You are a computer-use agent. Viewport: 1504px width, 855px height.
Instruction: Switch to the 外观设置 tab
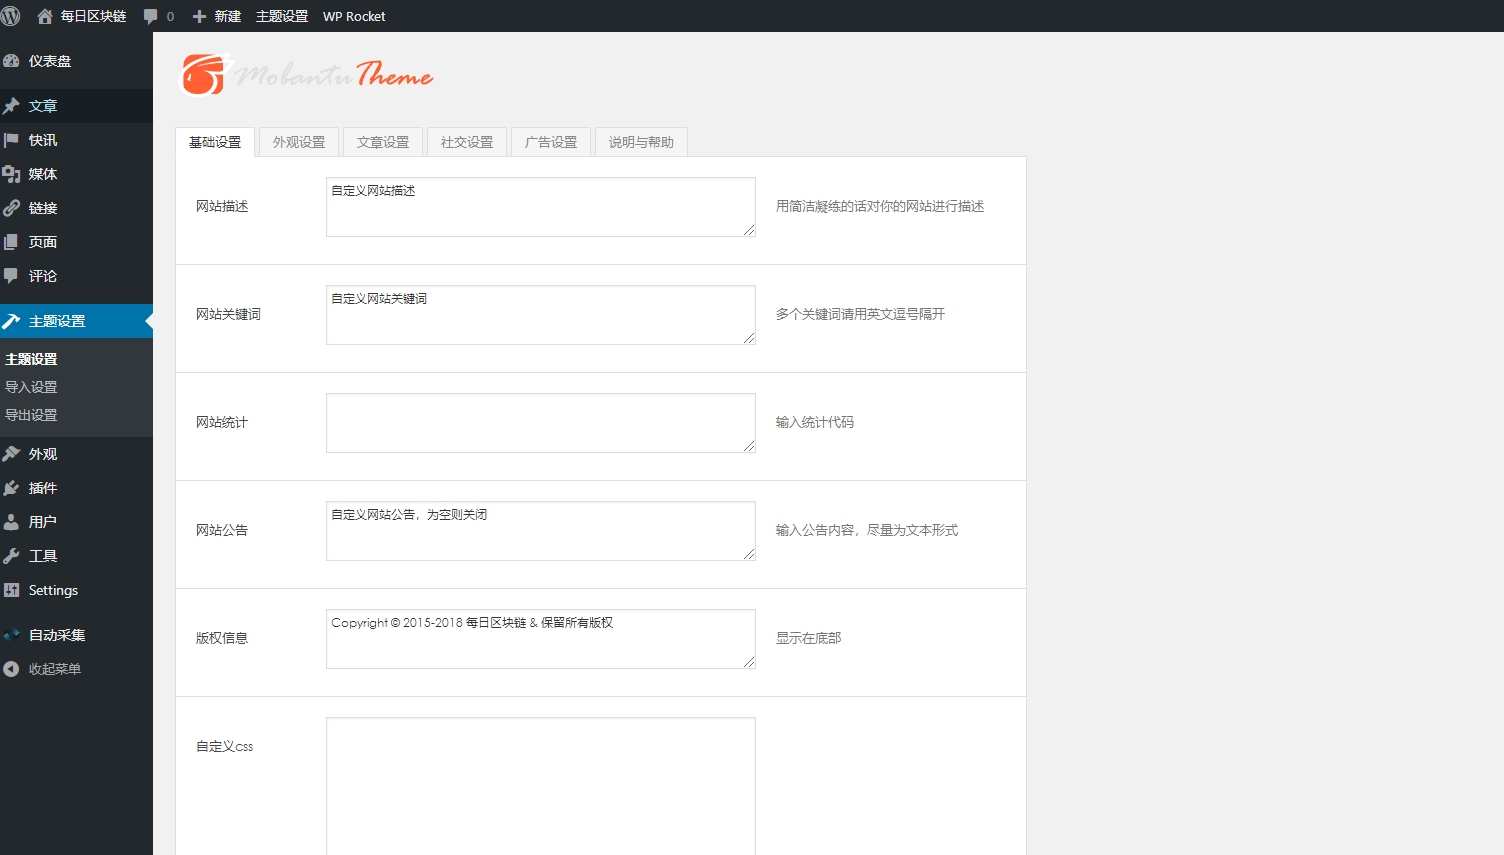click(299, 142)
